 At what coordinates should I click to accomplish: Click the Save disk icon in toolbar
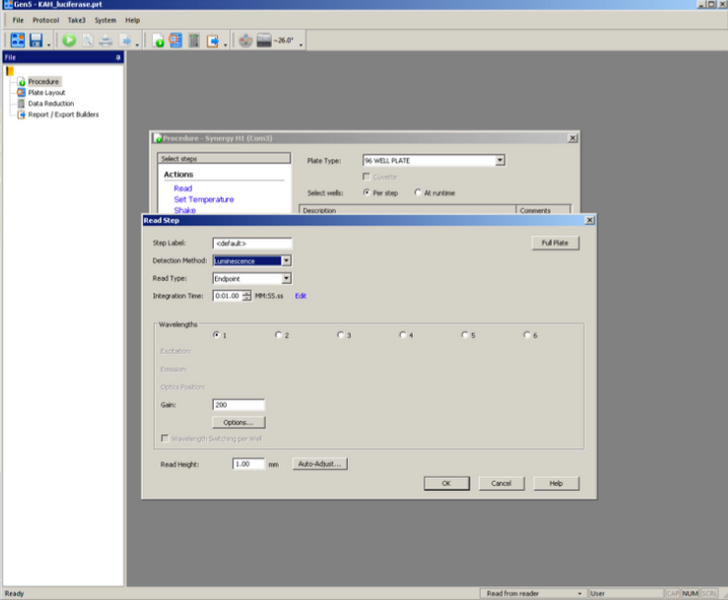36,40
